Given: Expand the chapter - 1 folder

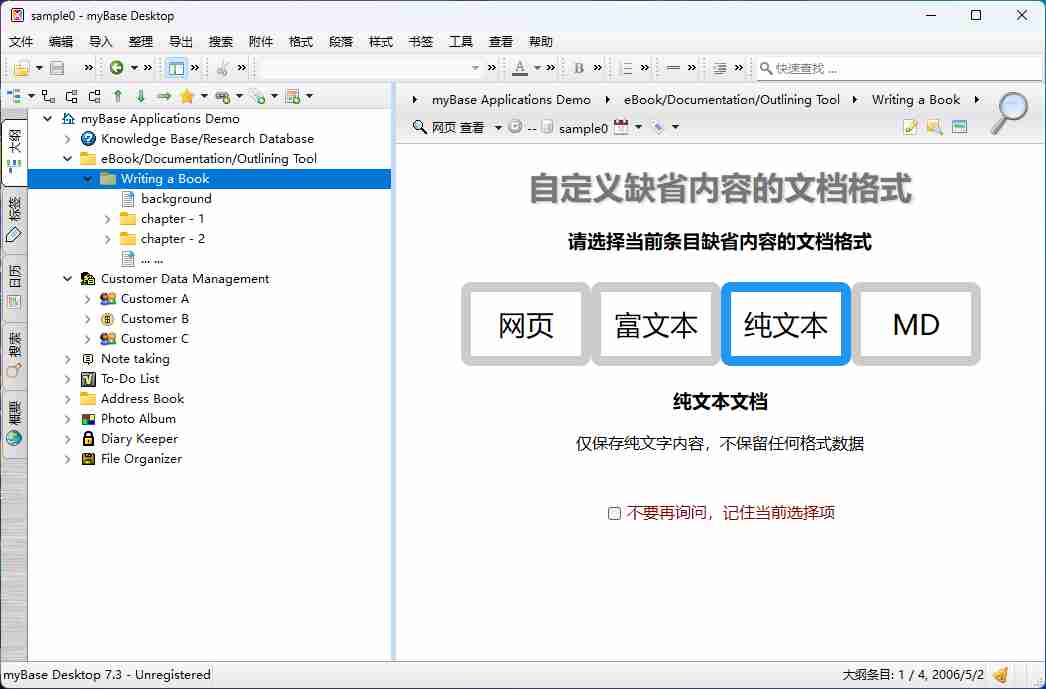Looking at the screenshot, I should tap(108, 219).
